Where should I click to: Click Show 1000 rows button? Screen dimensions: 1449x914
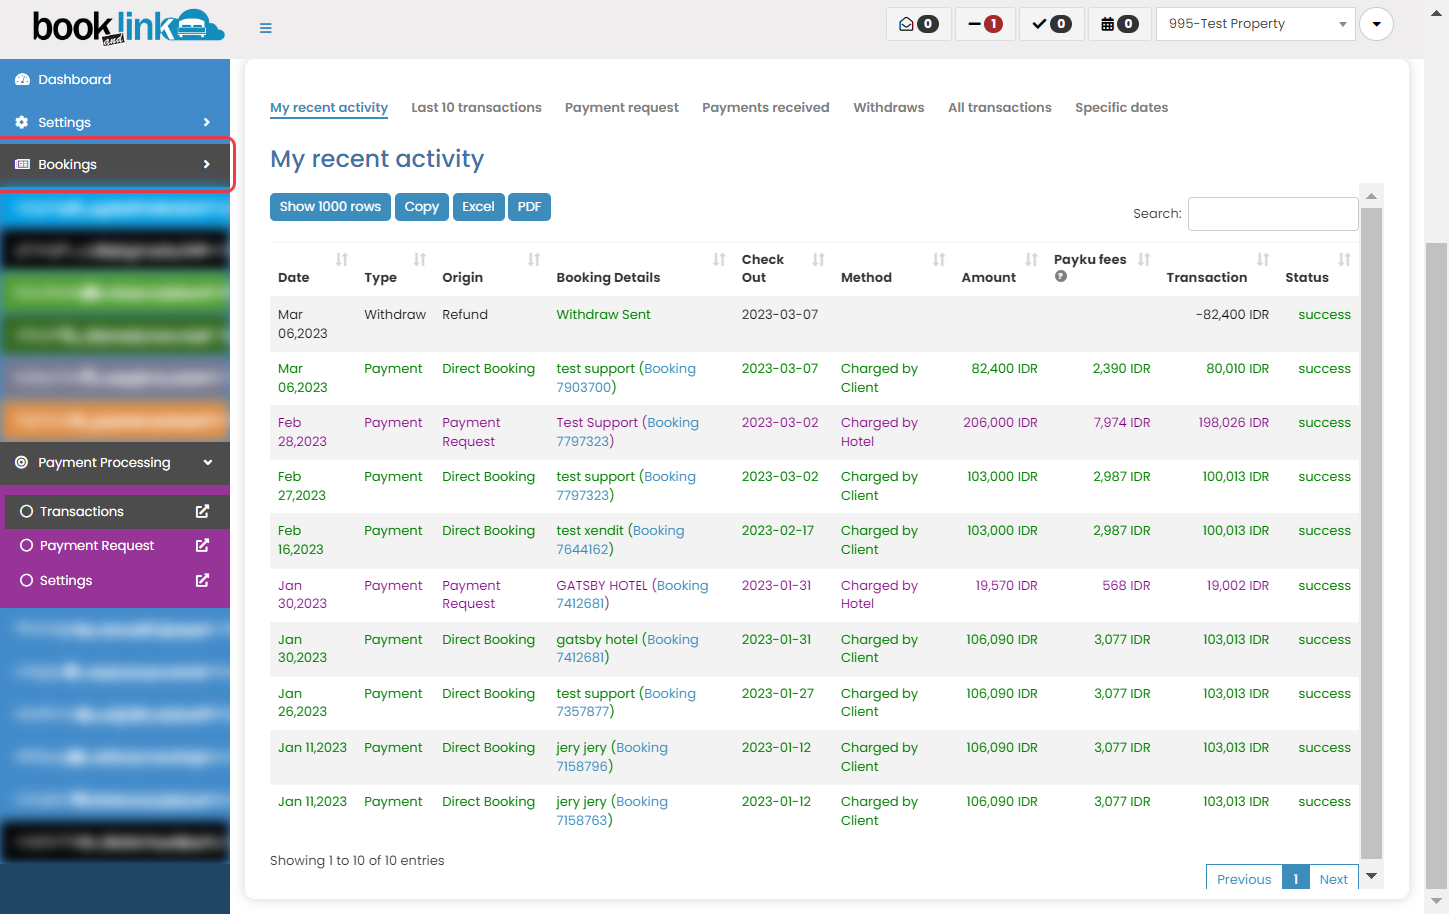[x=330, y=207]
